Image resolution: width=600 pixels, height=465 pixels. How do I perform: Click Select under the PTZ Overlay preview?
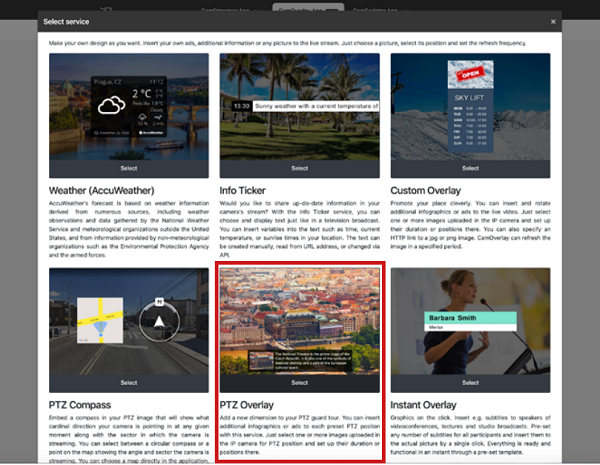click(x=300, y=382)
